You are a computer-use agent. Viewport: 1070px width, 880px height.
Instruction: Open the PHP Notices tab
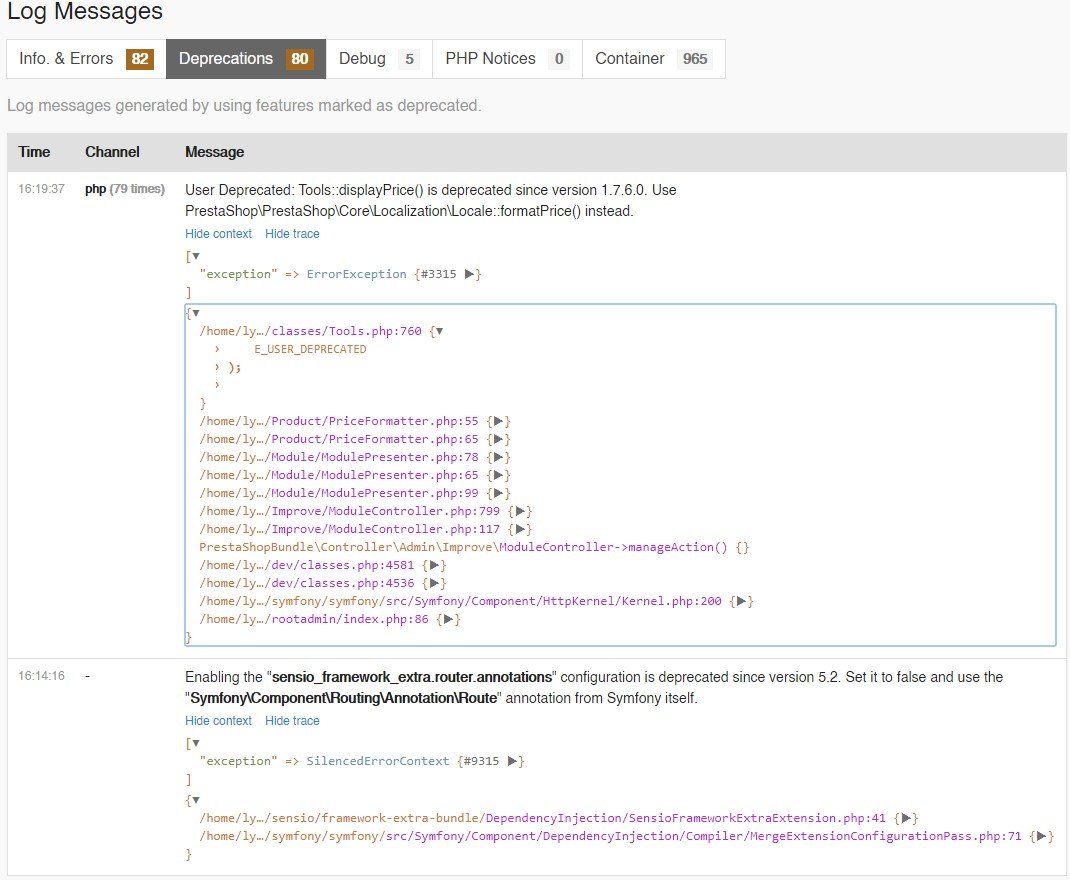(x=507, y=59)
